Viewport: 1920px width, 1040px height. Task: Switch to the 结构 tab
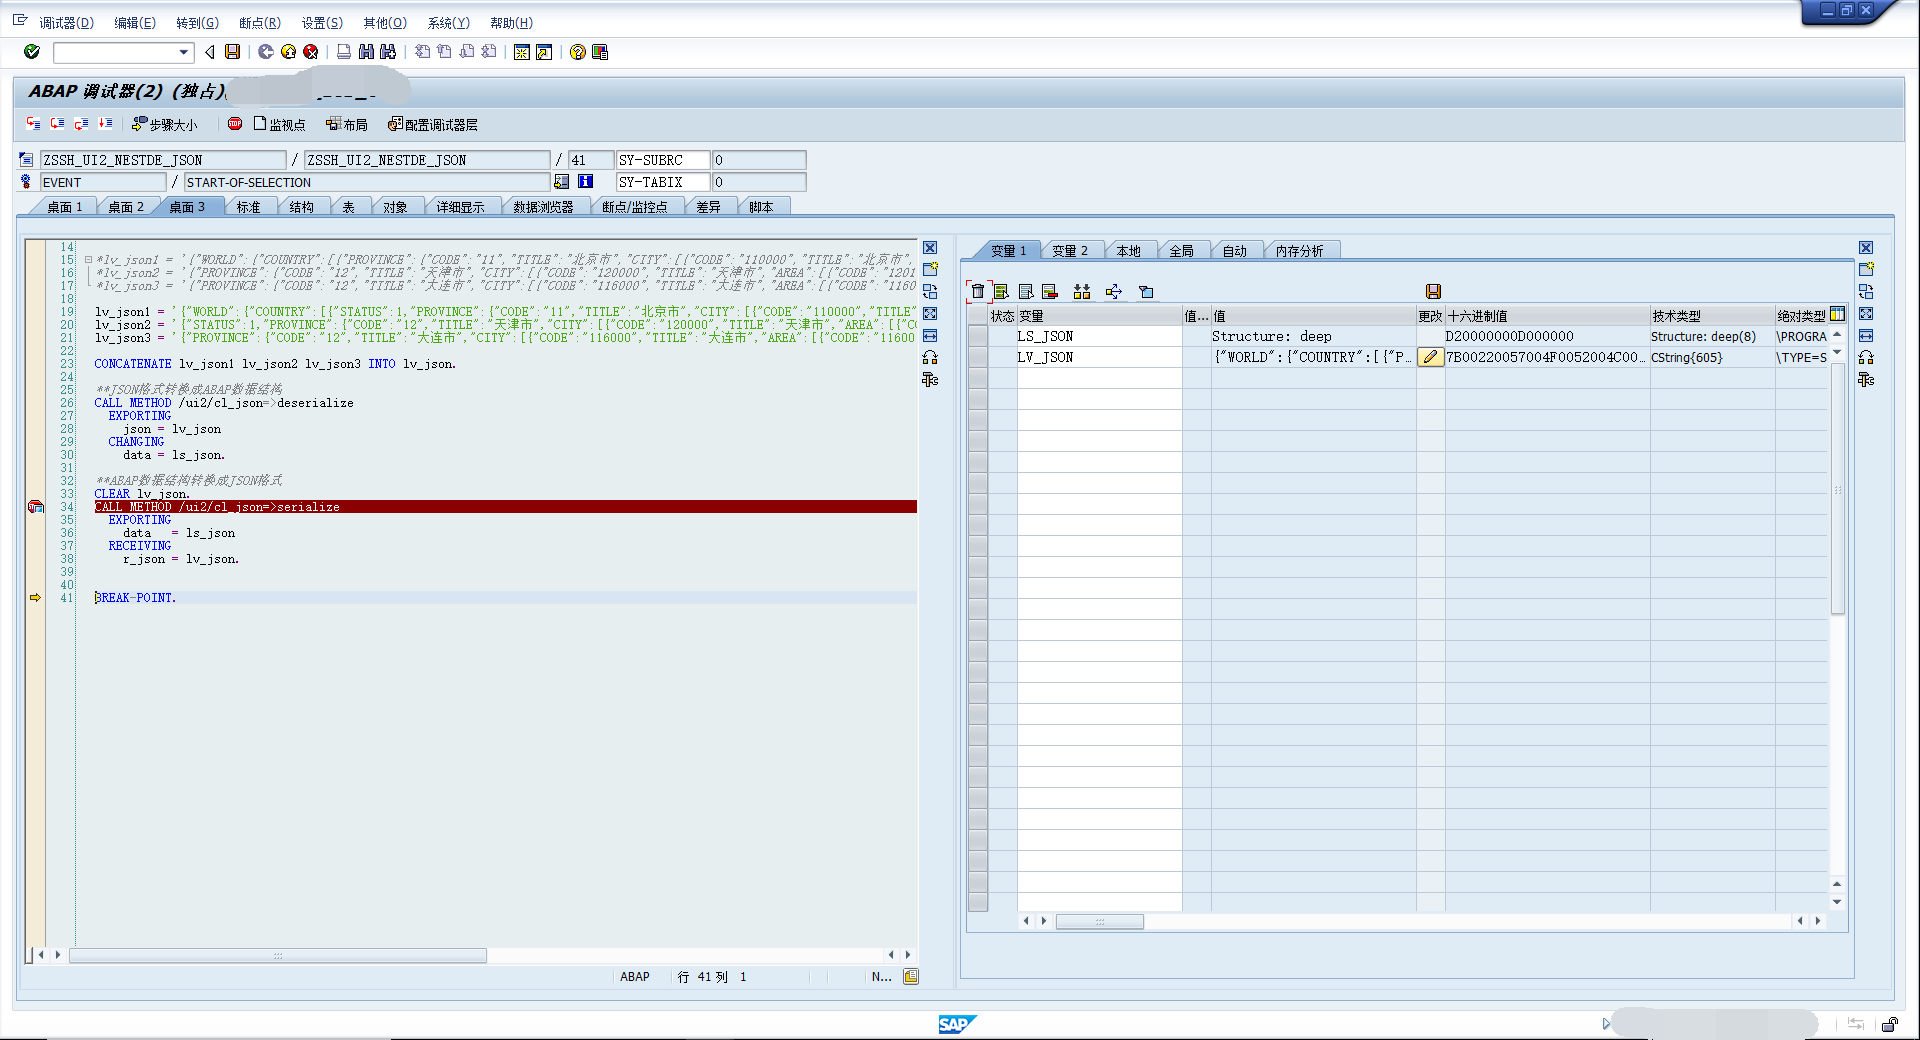301,207
